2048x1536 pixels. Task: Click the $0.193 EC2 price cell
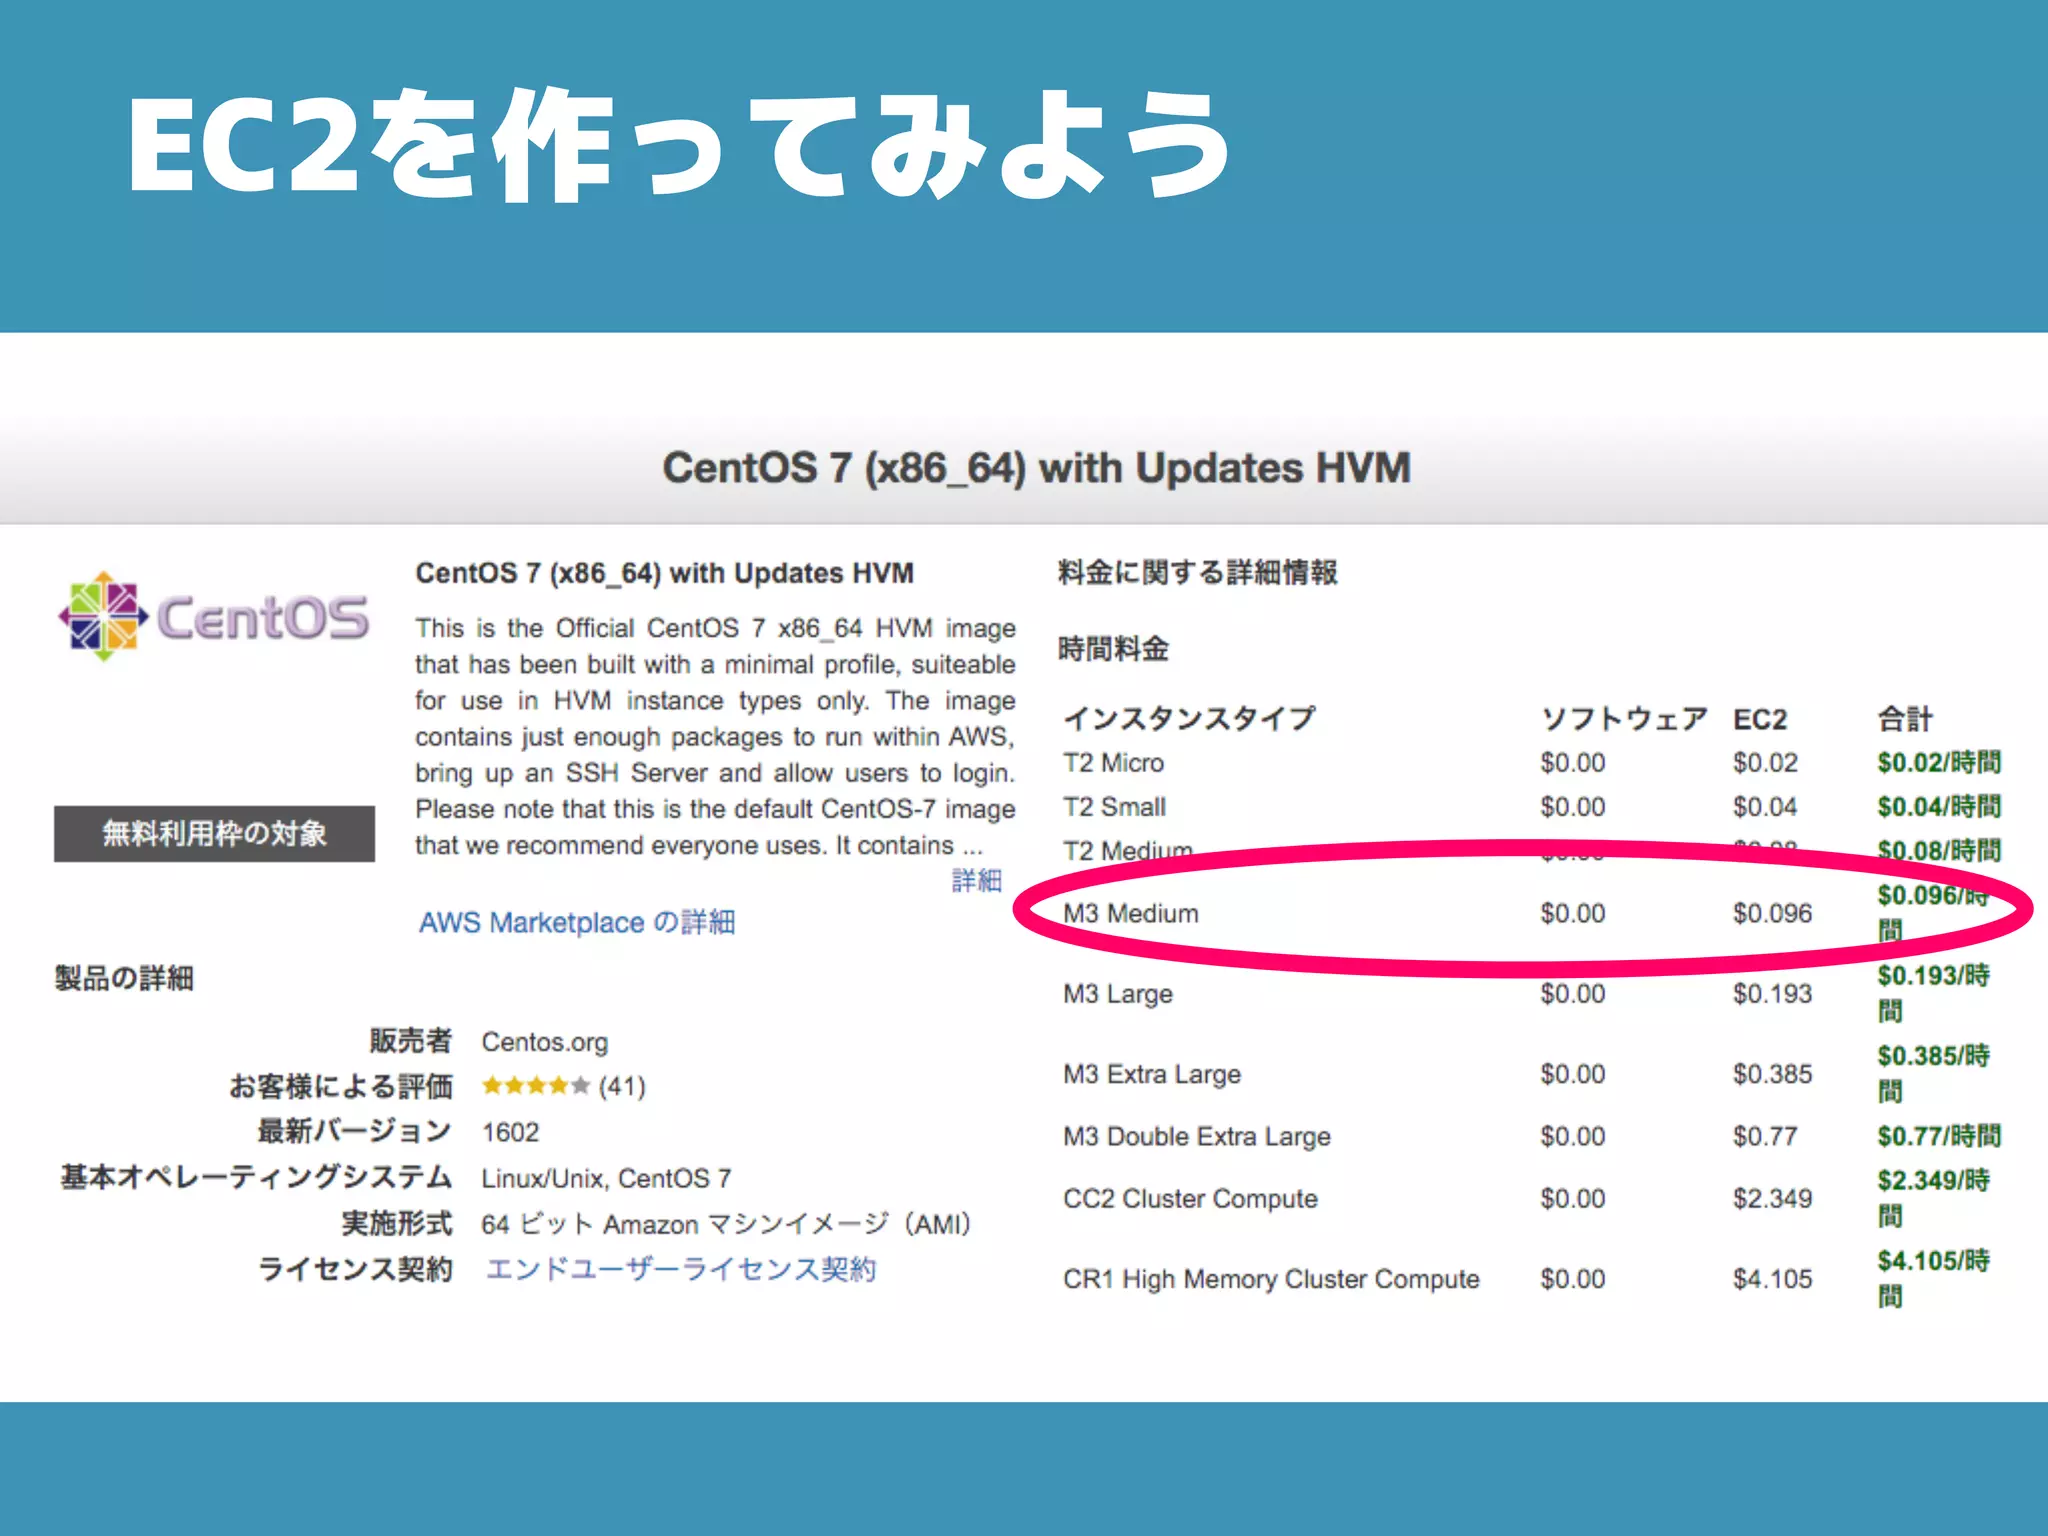coord(1772,994)
